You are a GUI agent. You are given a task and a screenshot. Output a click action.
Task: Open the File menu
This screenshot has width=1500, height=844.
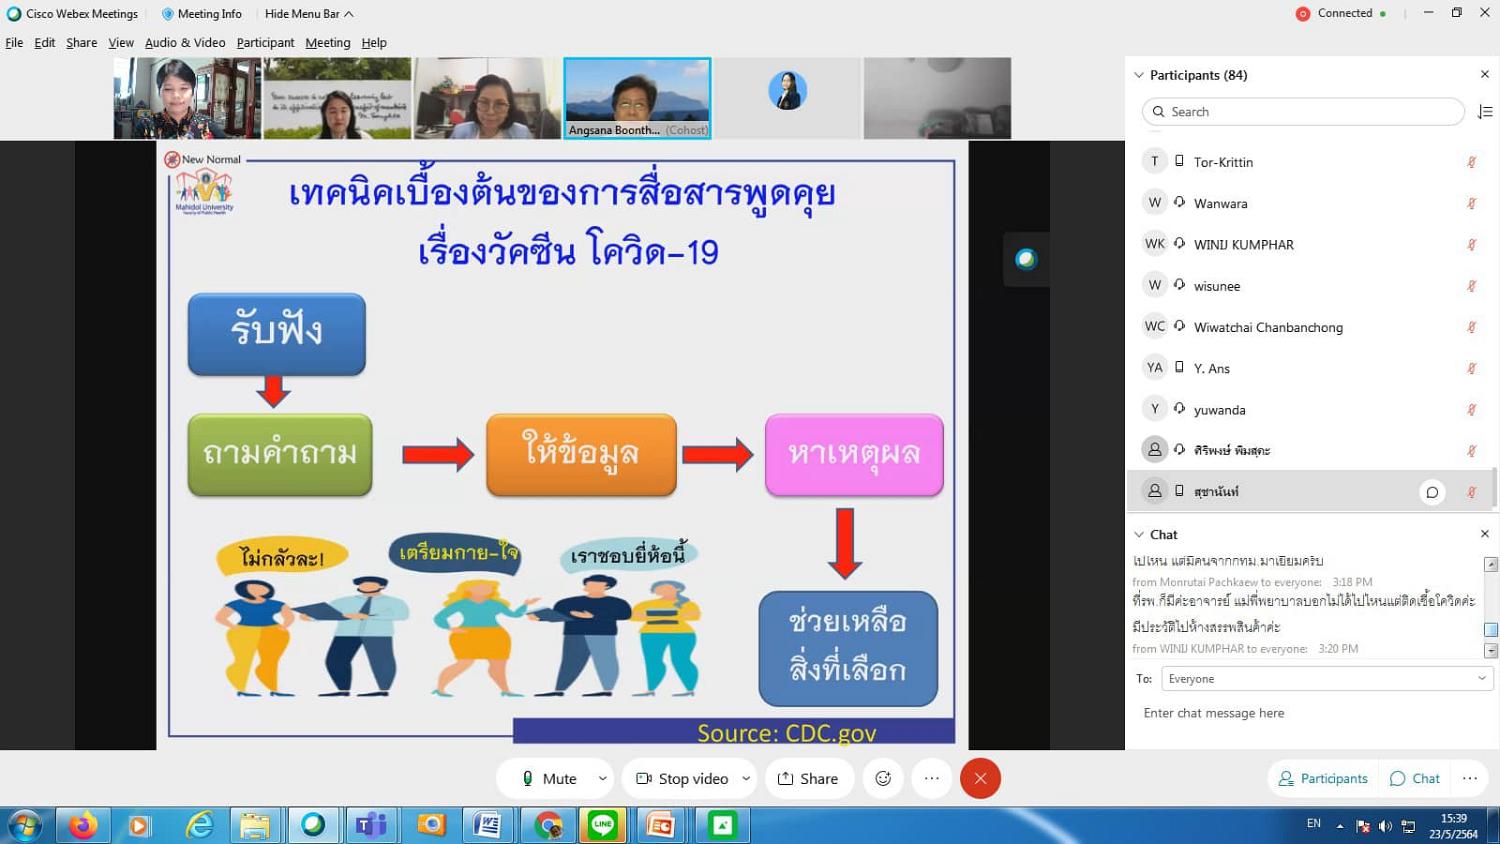point(14,43)
